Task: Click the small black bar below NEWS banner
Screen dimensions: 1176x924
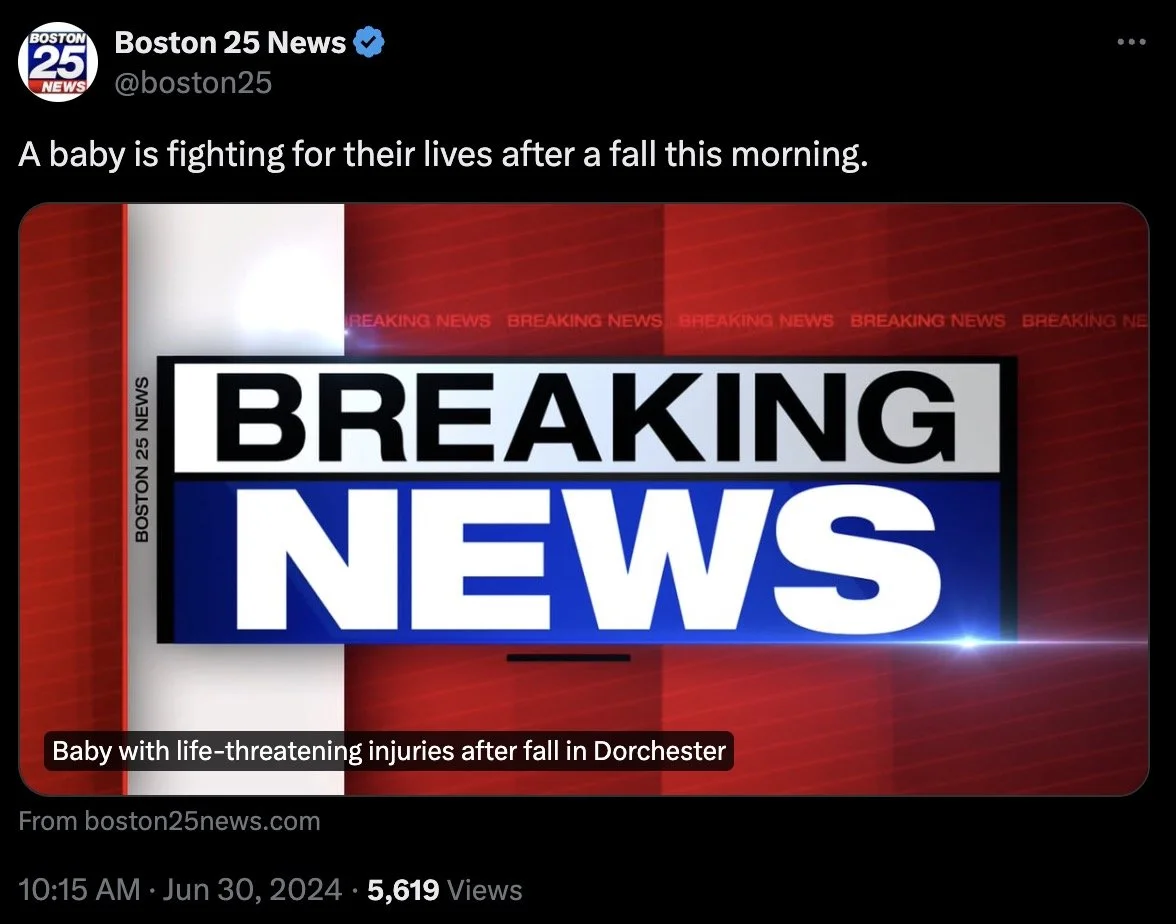Action: pos(568,658)
